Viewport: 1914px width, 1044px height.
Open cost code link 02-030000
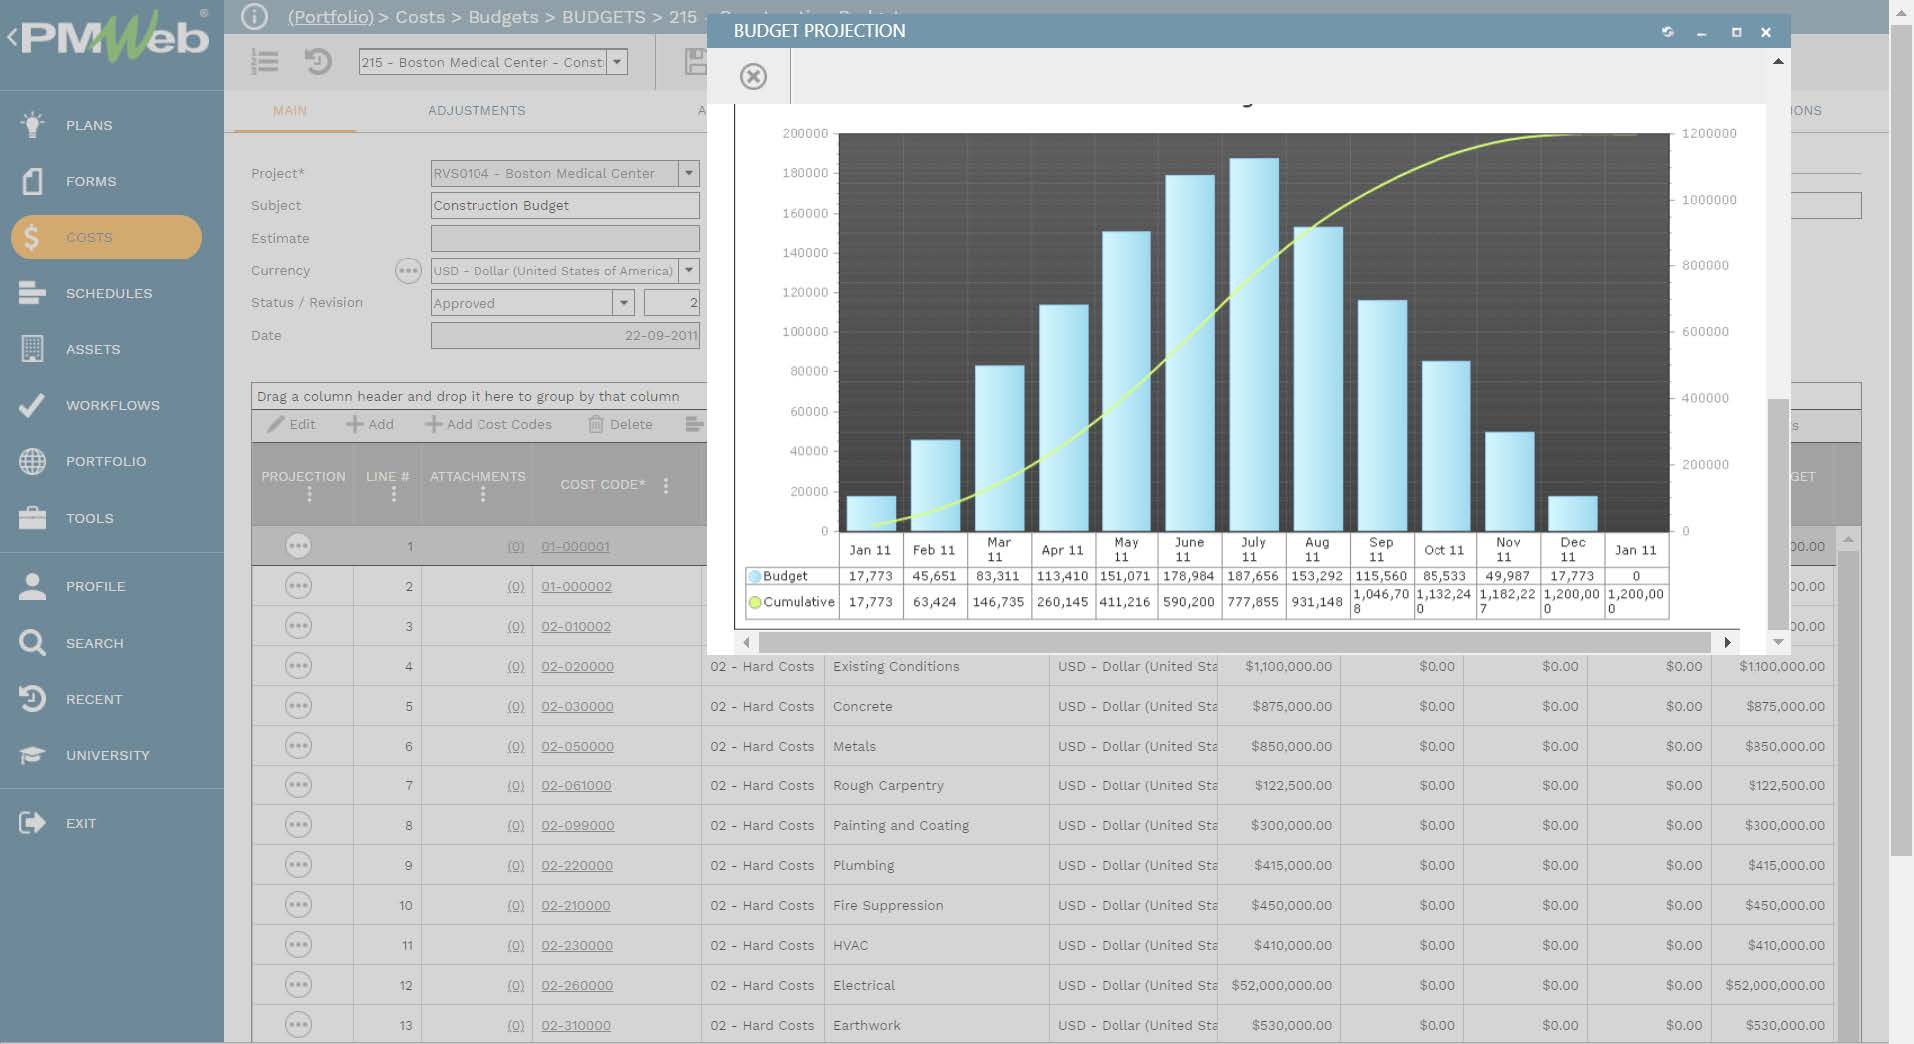tap(577, 706)
